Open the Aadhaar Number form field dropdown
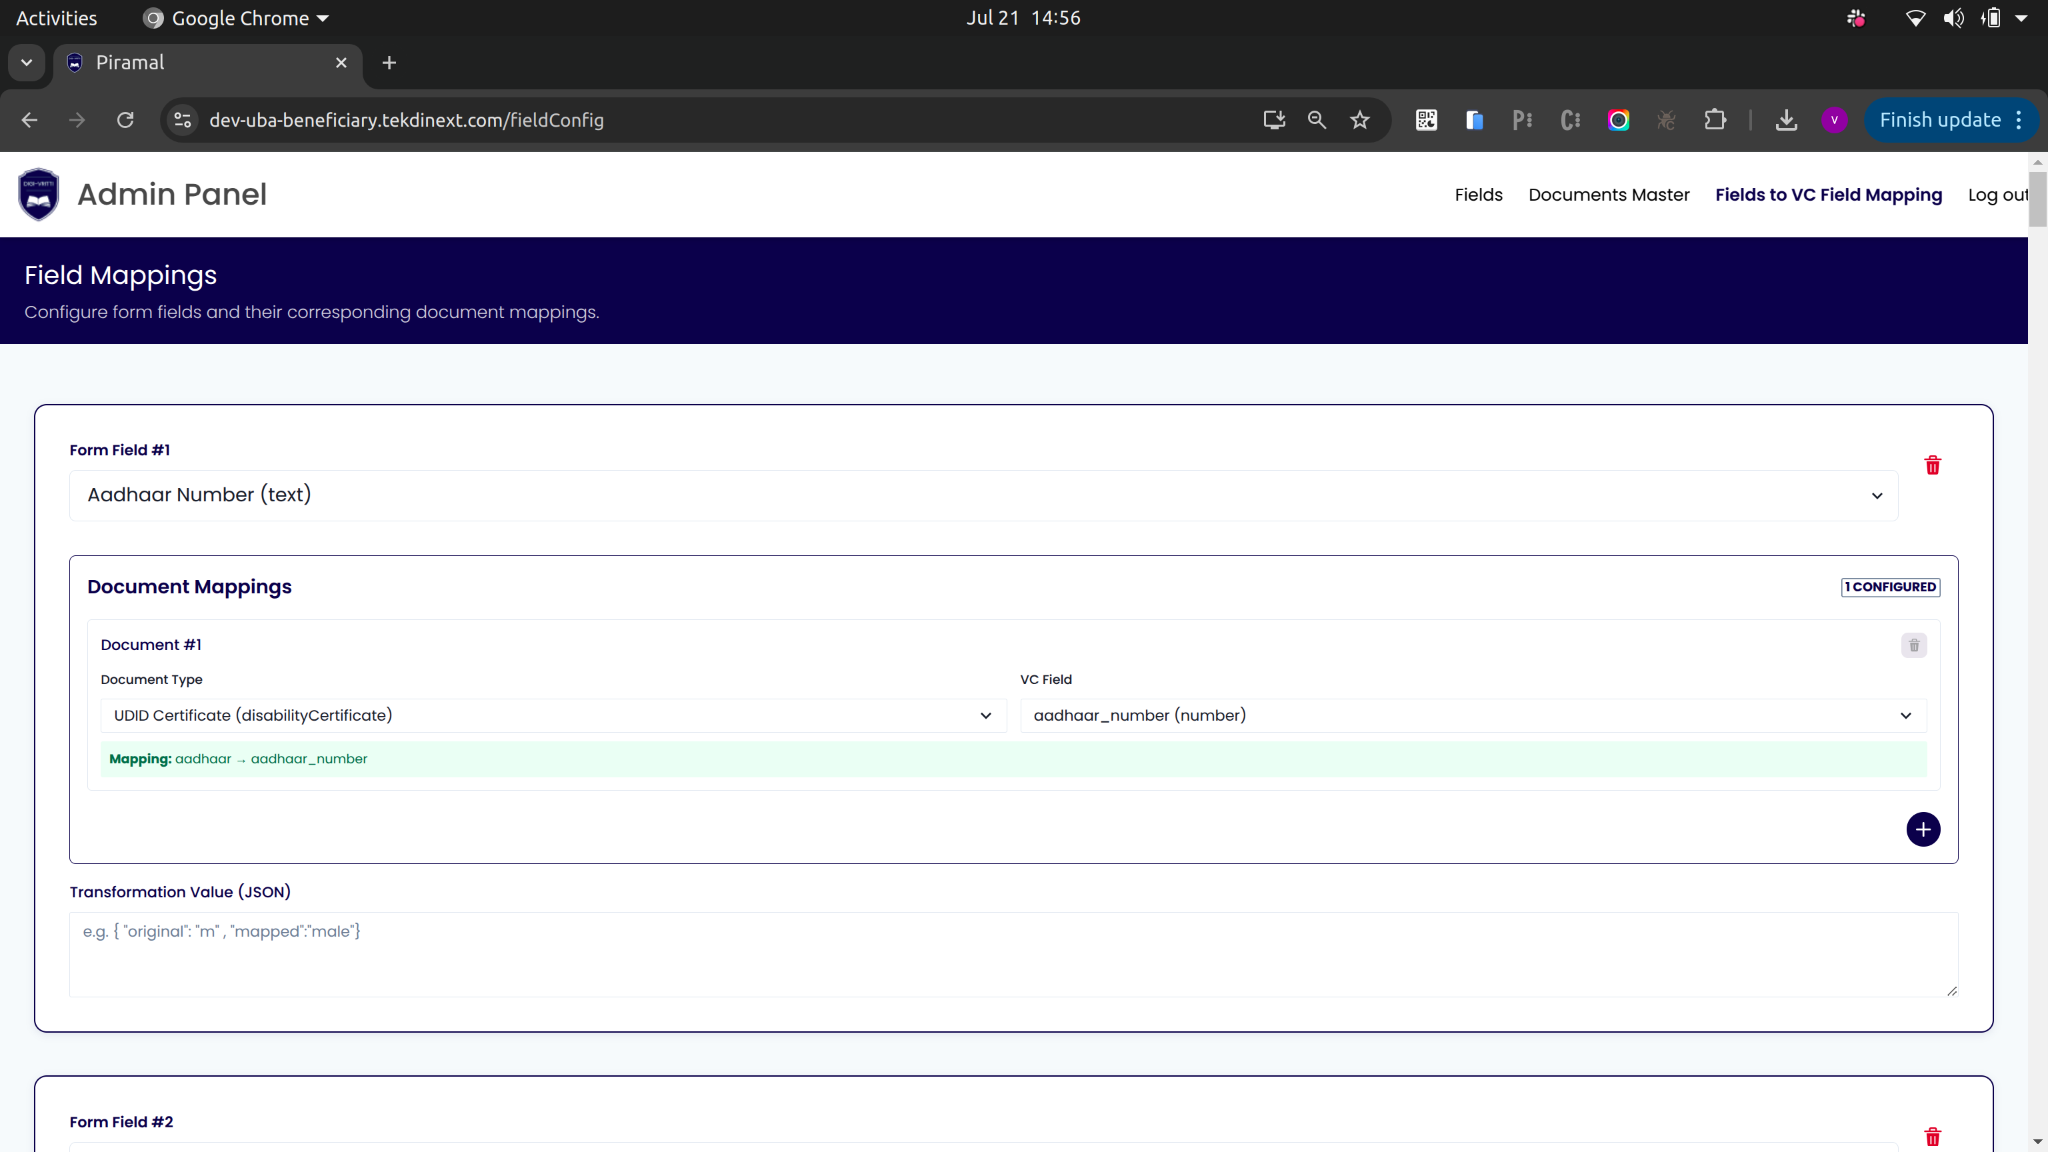Viewport: 2048px width, 1152px height. pos(983,495)
